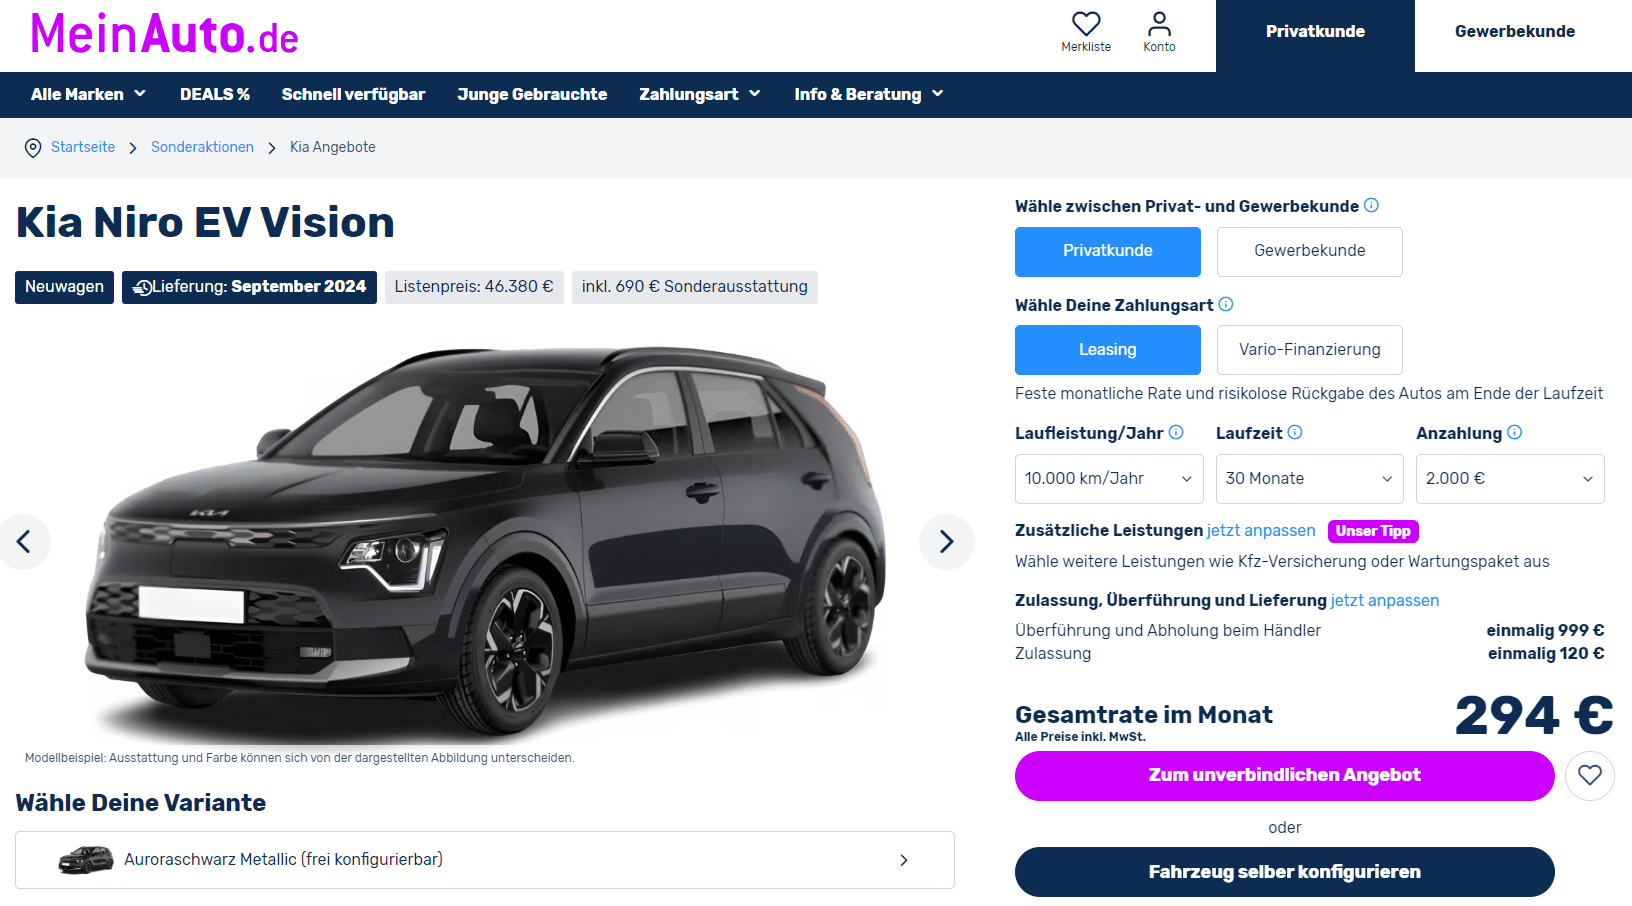
Task: Click Kia Angebote breadcrumb text
Action: pos(333,147)
